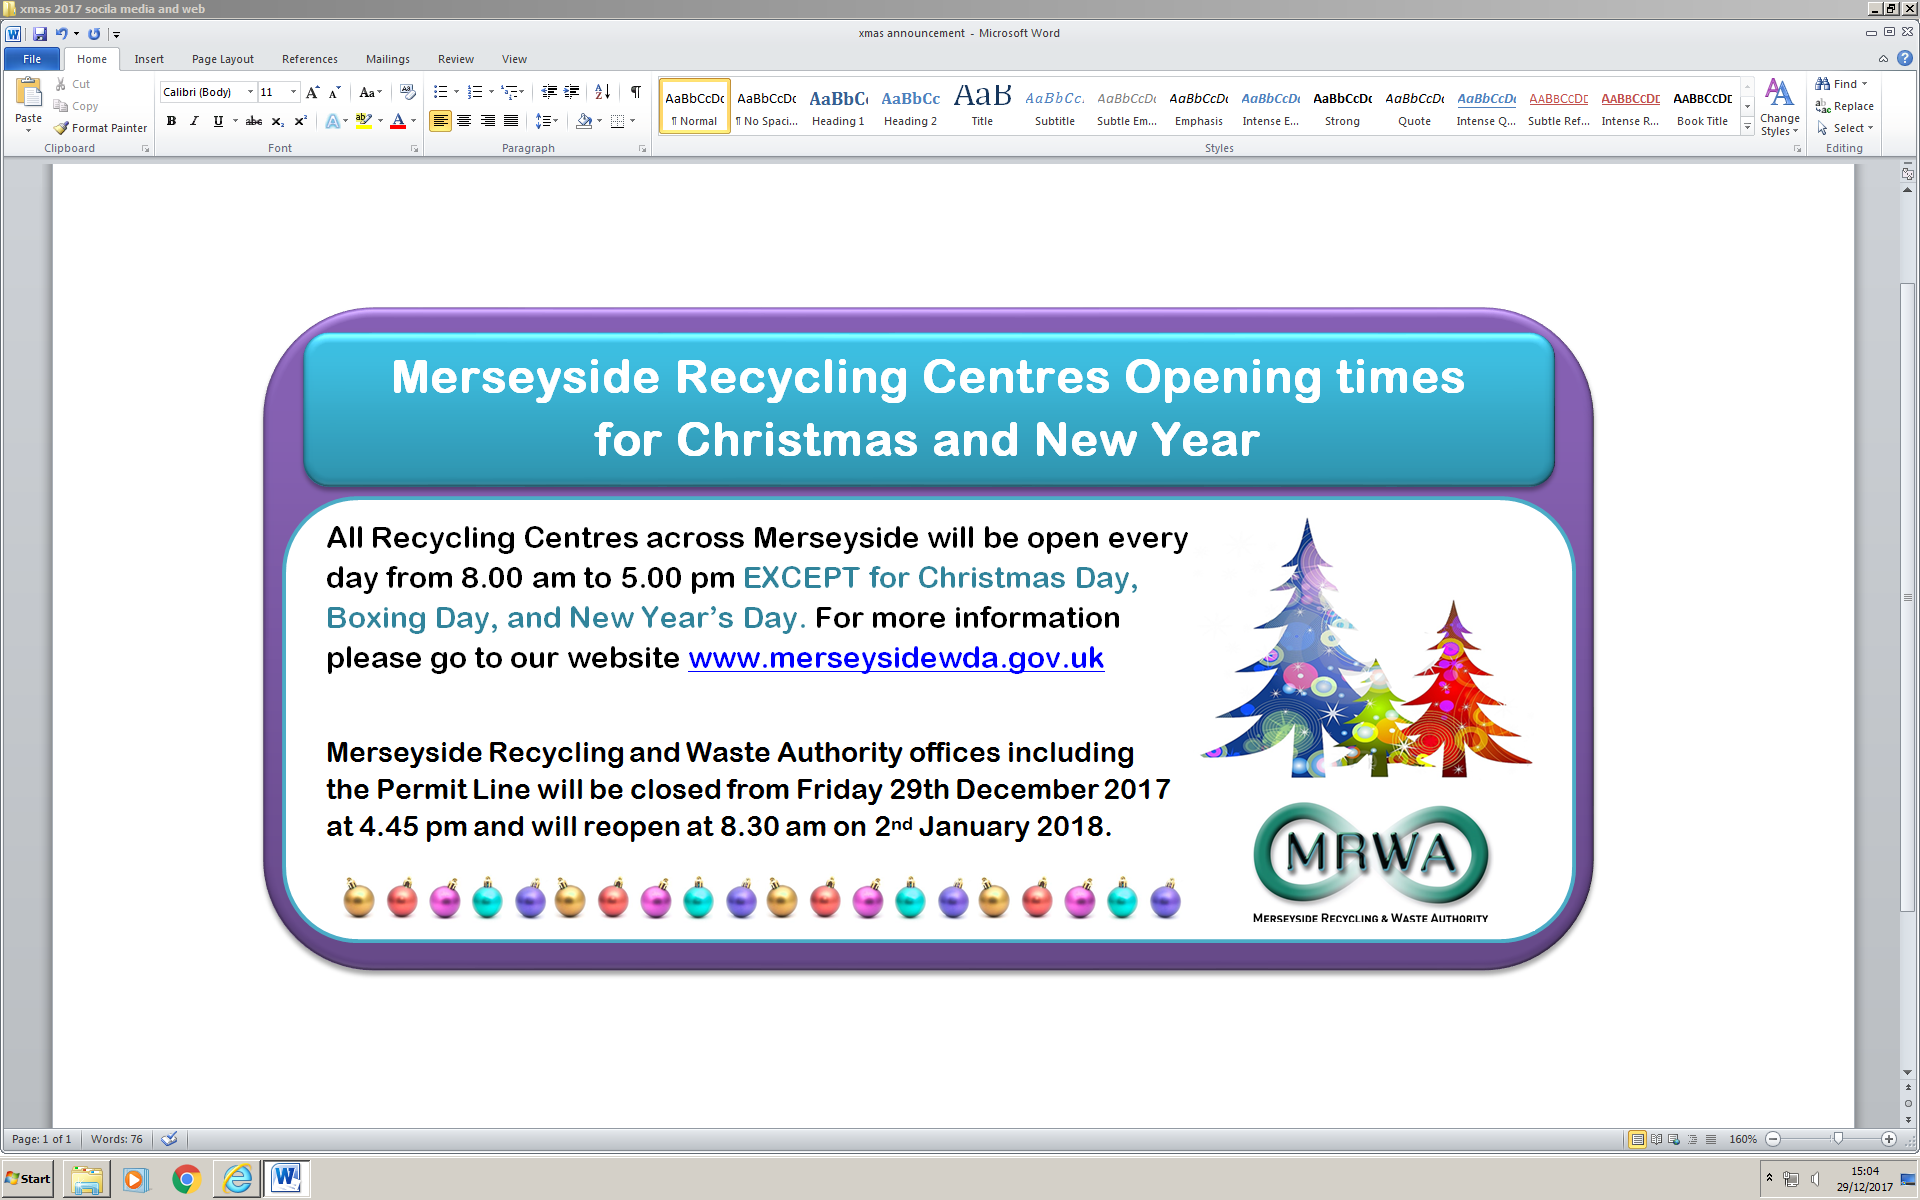Click the zoom slider handle
This screenshot has height=1200, width=1920.
pyautogui.click(x=1838, y=1139)
